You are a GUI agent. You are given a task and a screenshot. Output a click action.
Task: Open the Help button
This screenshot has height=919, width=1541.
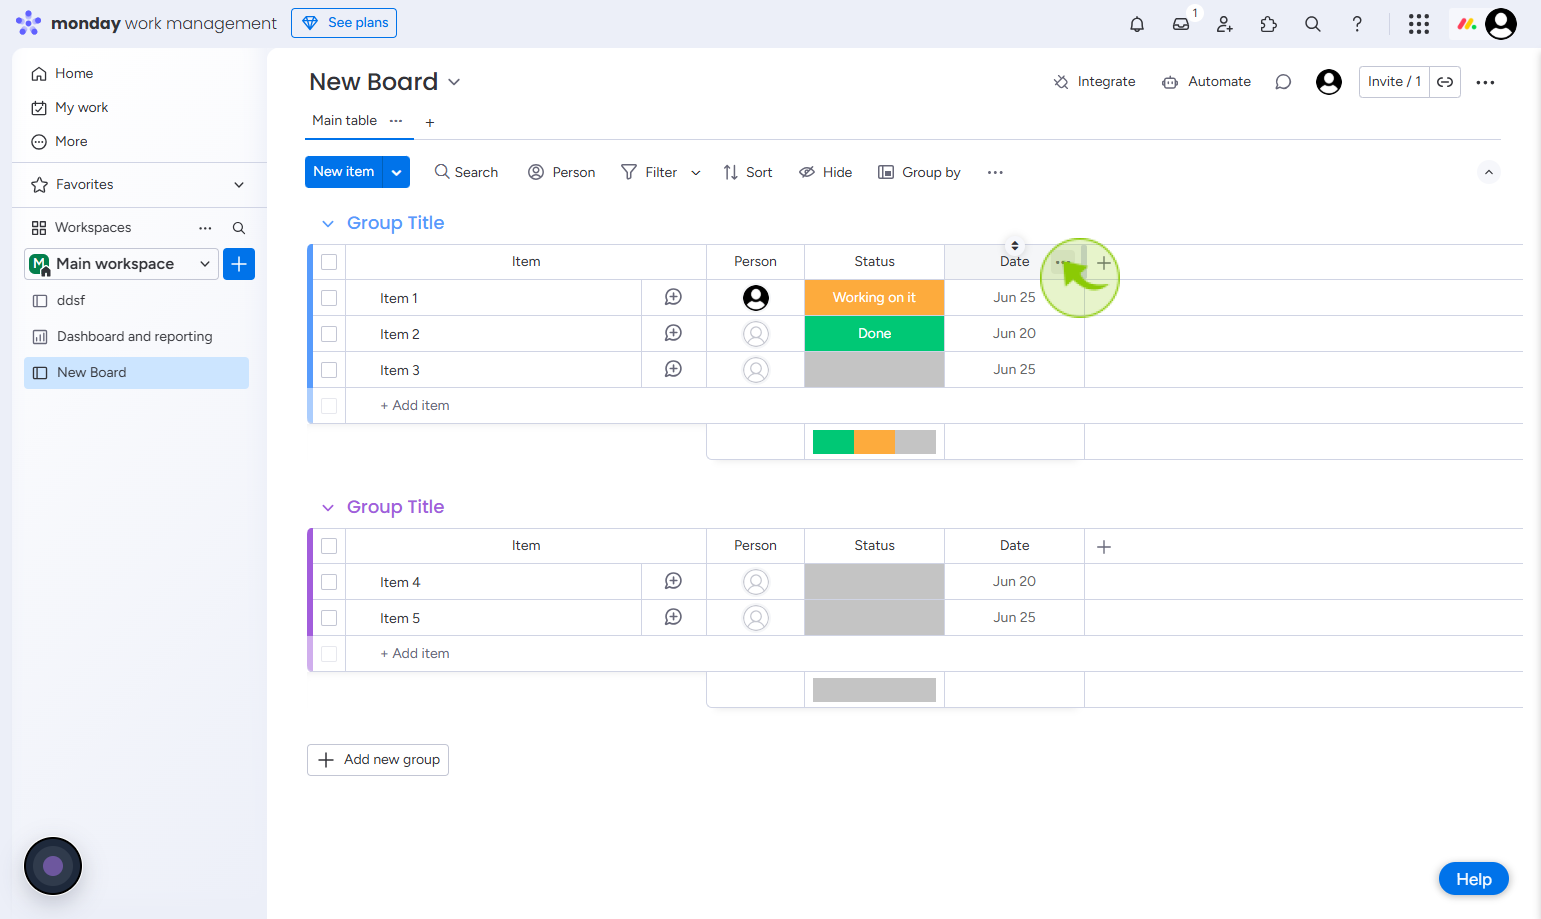1474,879
